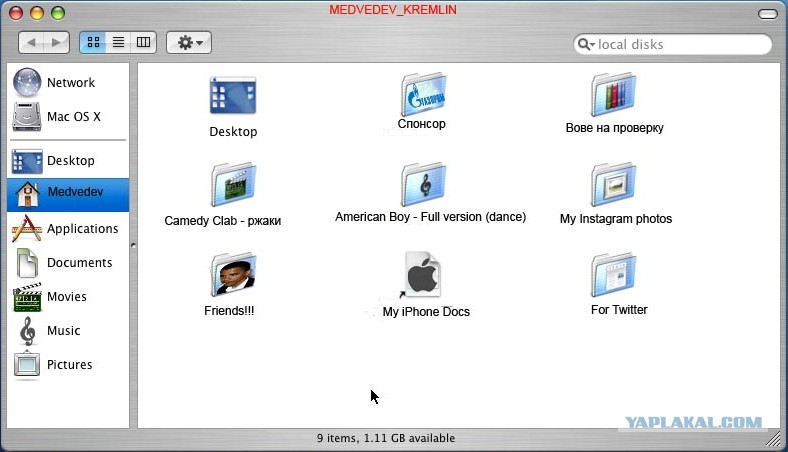788x452 pixels.
Task: Open My iPhone Docs alias
Action: click(x=423, y=275)
